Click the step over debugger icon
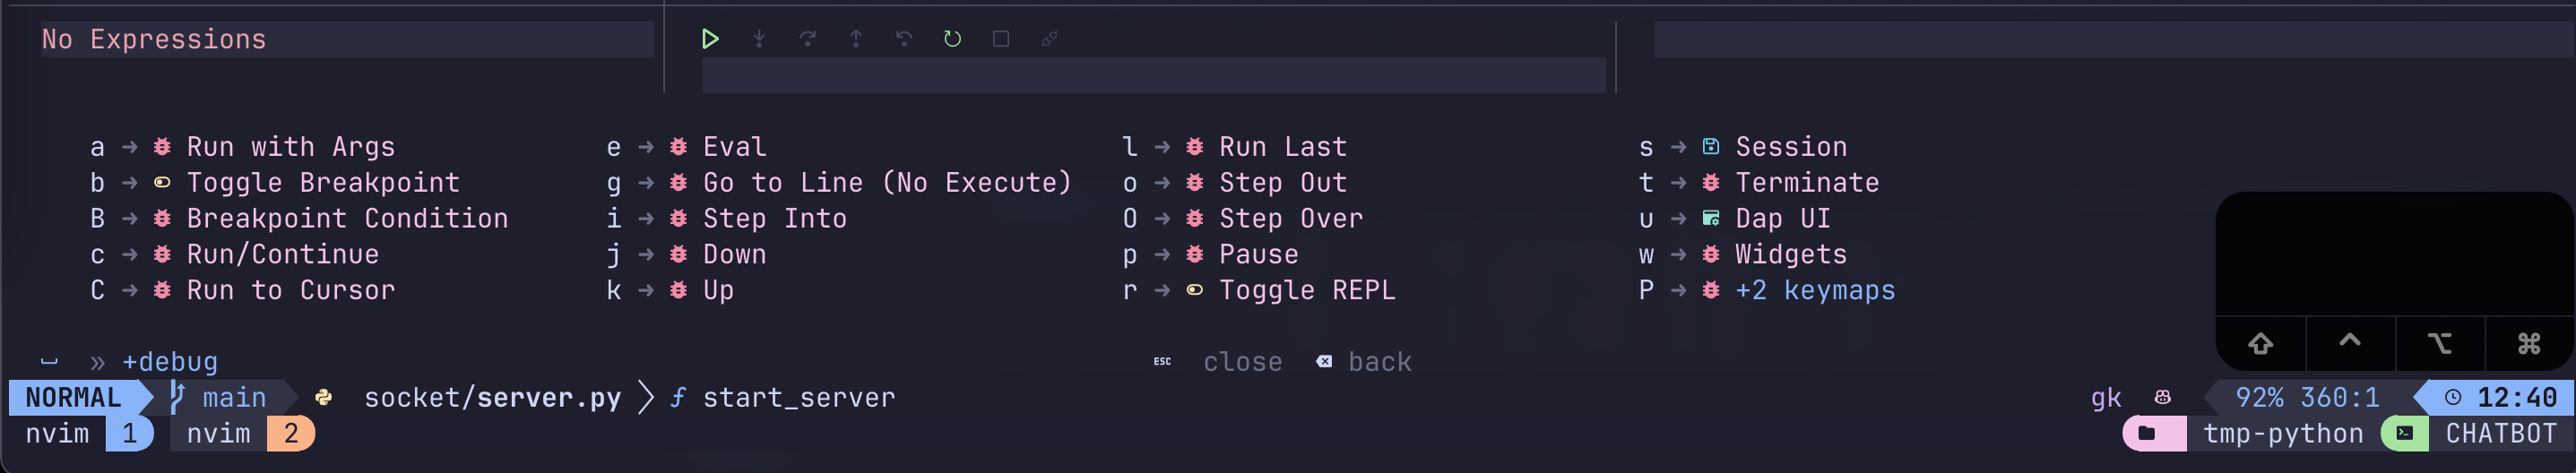This screenshot has height=473, width=2576. [807, 39]
